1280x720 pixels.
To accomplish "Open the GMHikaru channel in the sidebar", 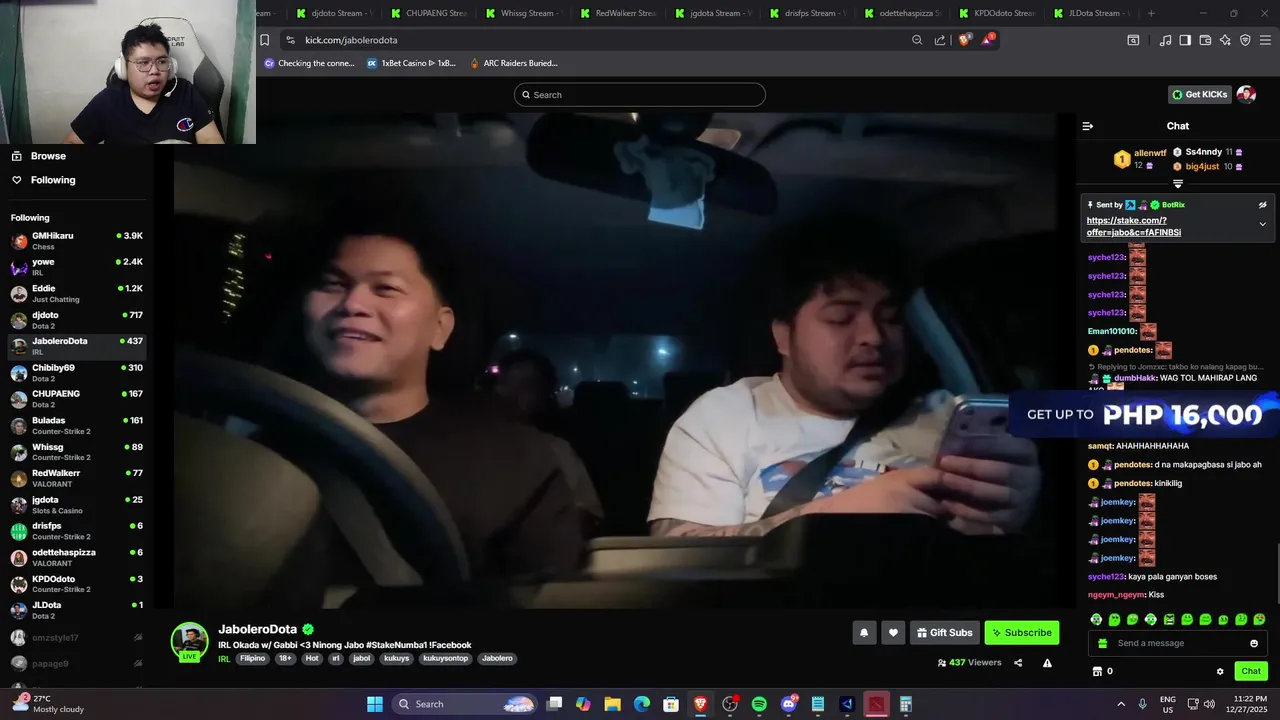I will click(77, 241).
